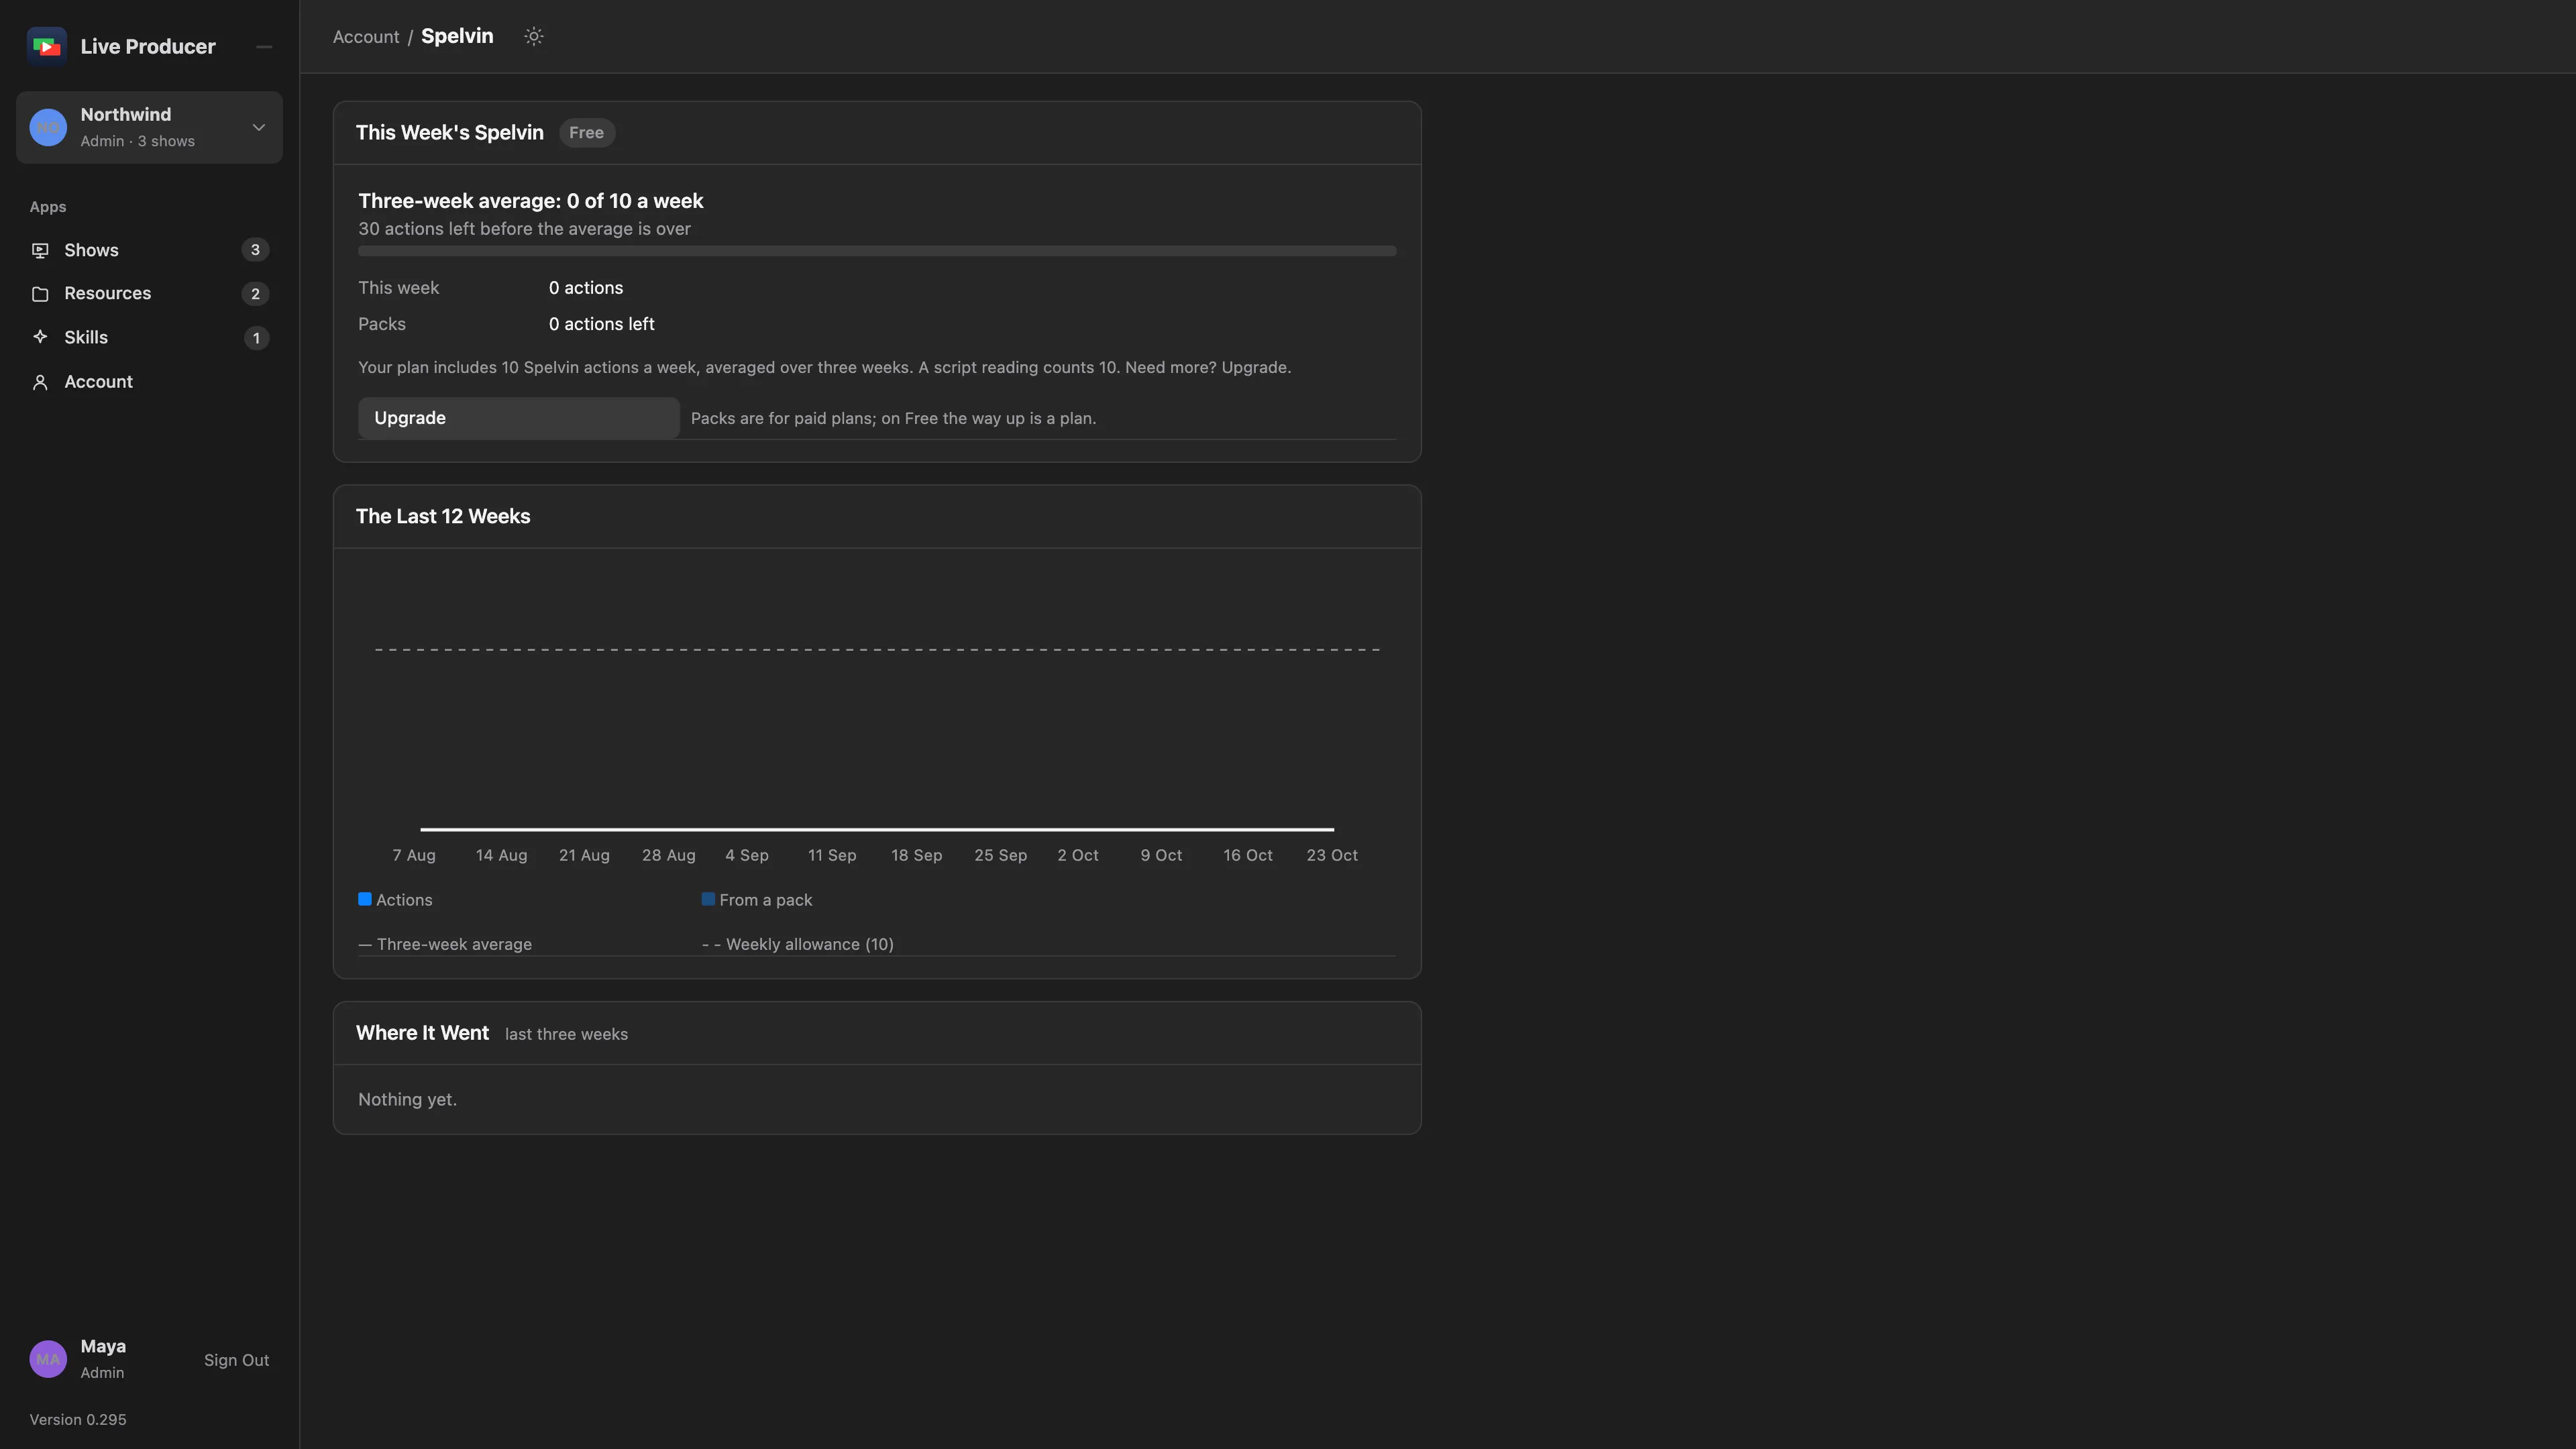2576x1449 pixels.
Task: Click the three-week average progress bar
Action: tap(877, 251)
